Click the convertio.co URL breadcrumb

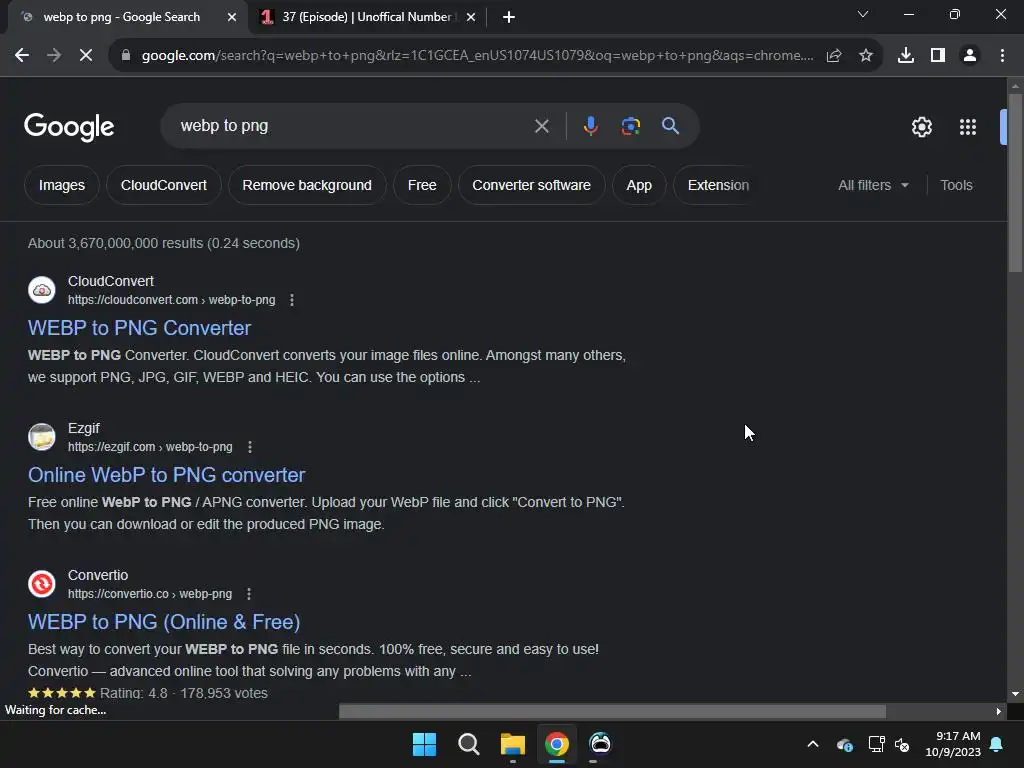coord(150,594)
